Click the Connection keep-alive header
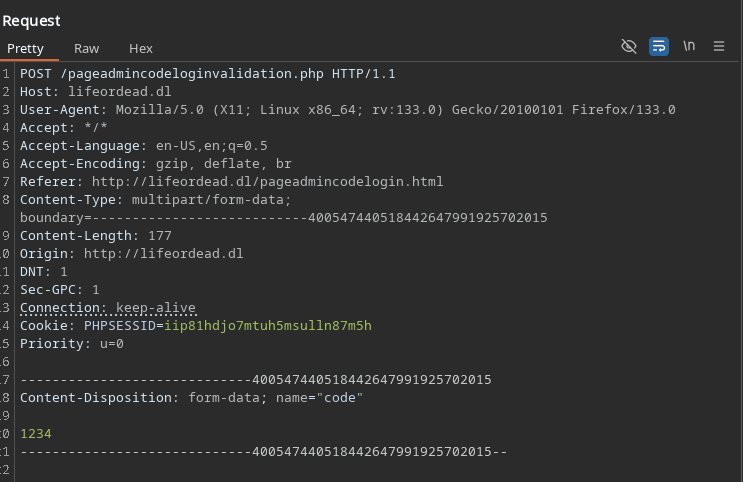743x482 pixels. point(108,308)
